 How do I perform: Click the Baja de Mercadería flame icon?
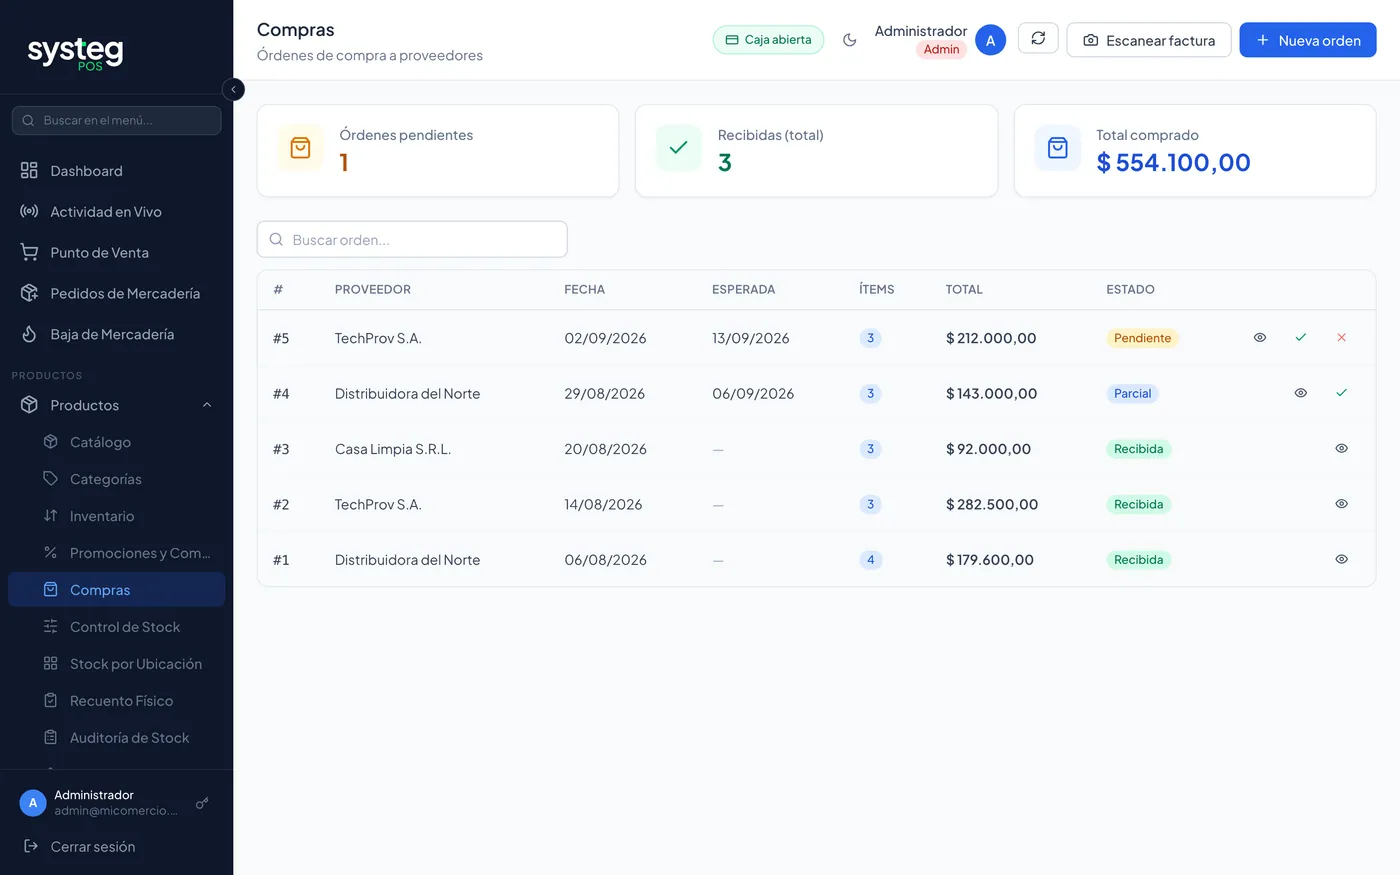(29, 335)
